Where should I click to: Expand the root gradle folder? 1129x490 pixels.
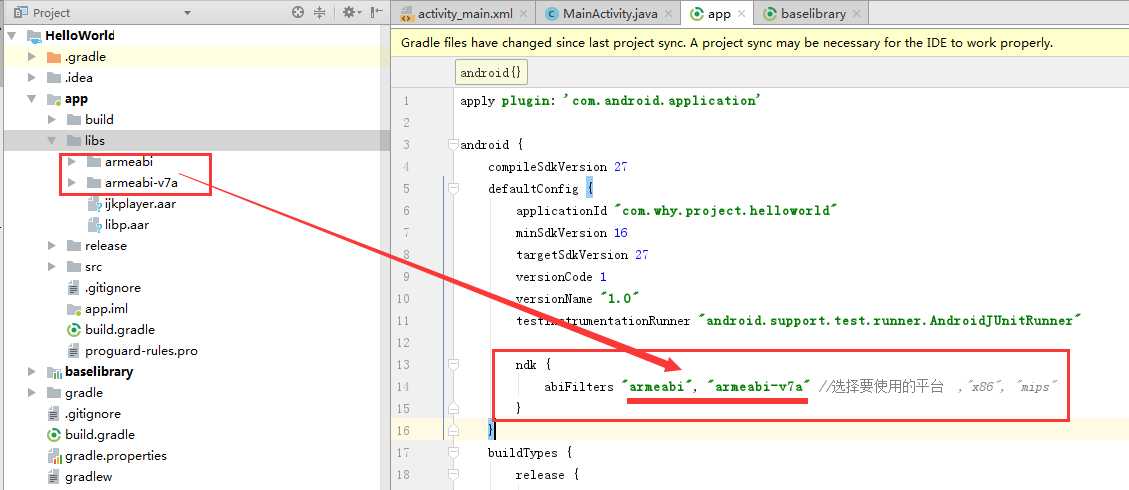[x=32, y=393]
